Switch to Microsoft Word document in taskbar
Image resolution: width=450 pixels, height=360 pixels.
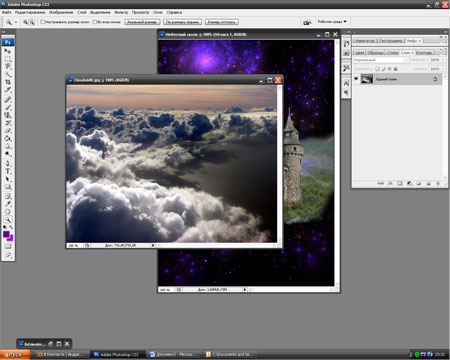pos(173,354)
